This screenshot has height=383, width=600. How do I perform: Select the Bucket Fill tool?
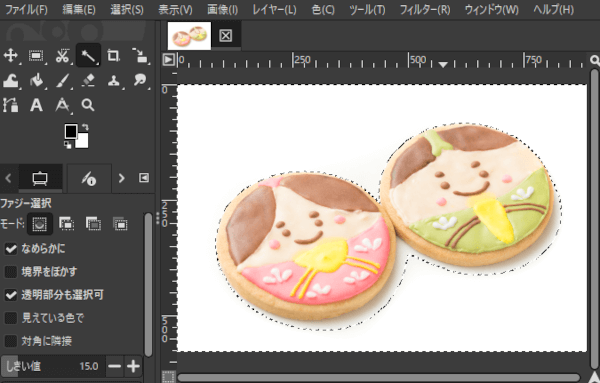coord(36,81)
